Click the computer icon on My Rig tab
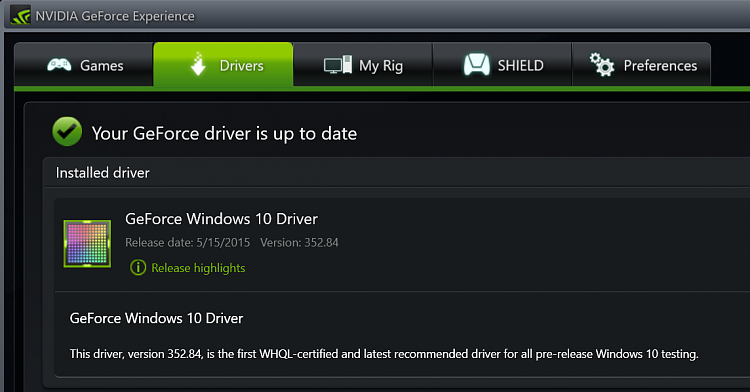 pyautogui.click(x=338, y=65)
